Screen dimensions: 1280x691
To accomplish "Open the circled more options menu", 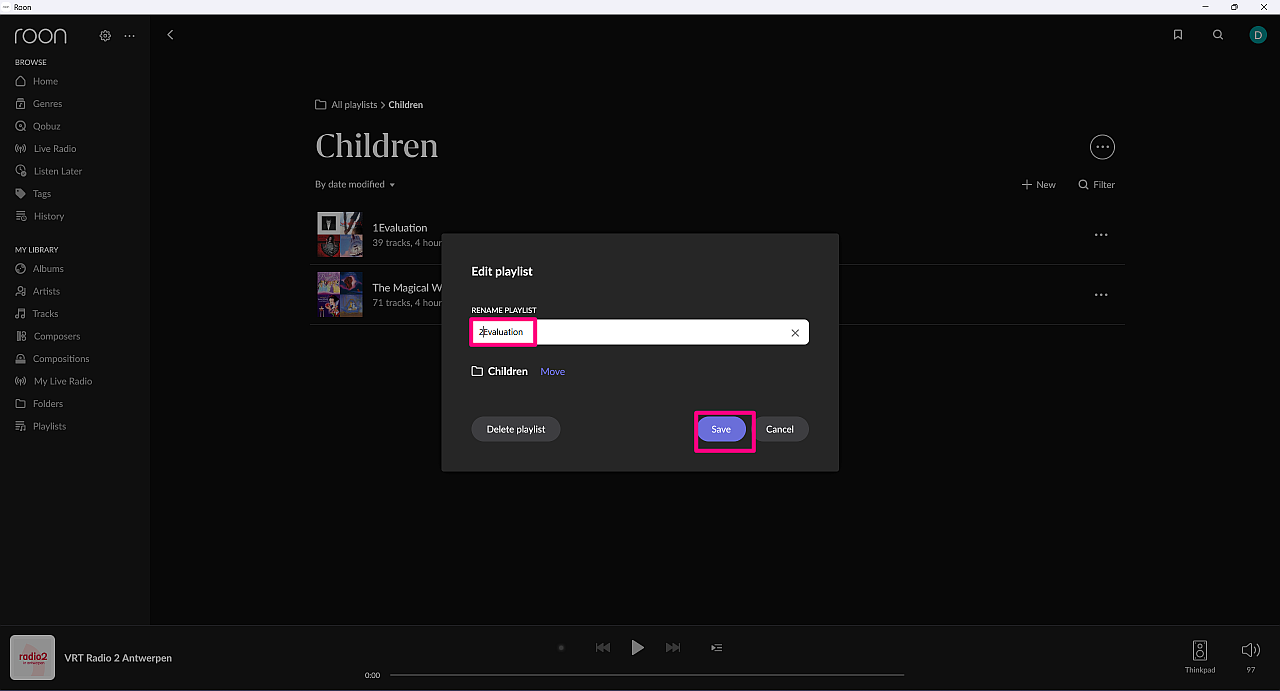I will (1102, 147).
